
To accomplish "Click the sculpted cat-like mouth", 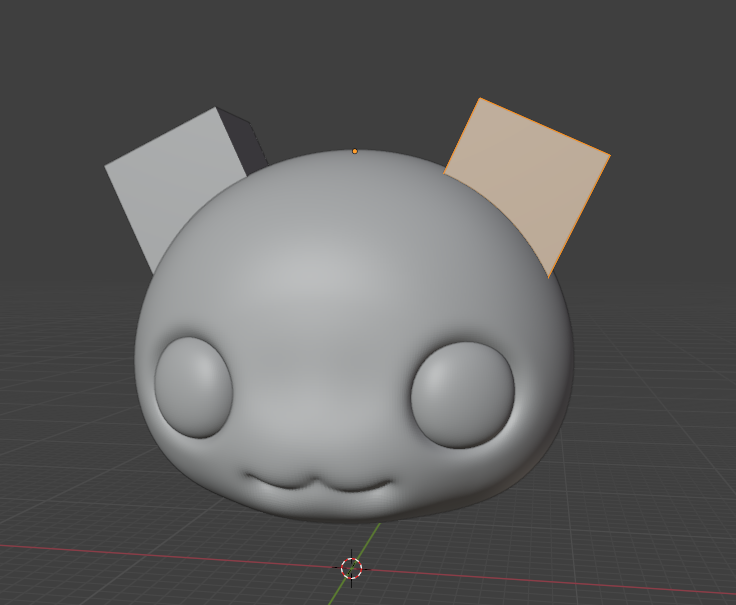I will tap(317, 485).
